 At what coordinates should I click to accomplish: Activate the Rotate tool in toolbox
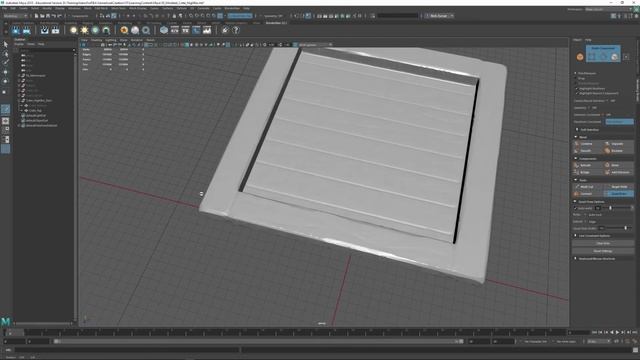pos(6,81)
